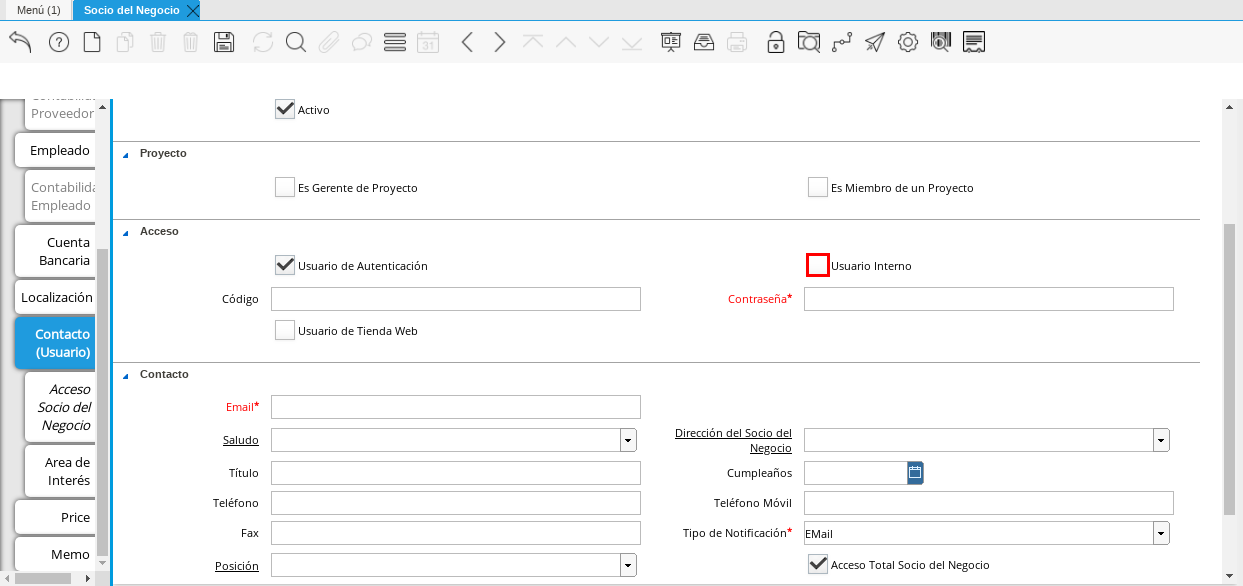1243x586 pixels.
Task: Switch to the Menú (1) tab
Action: click(39, 10)
